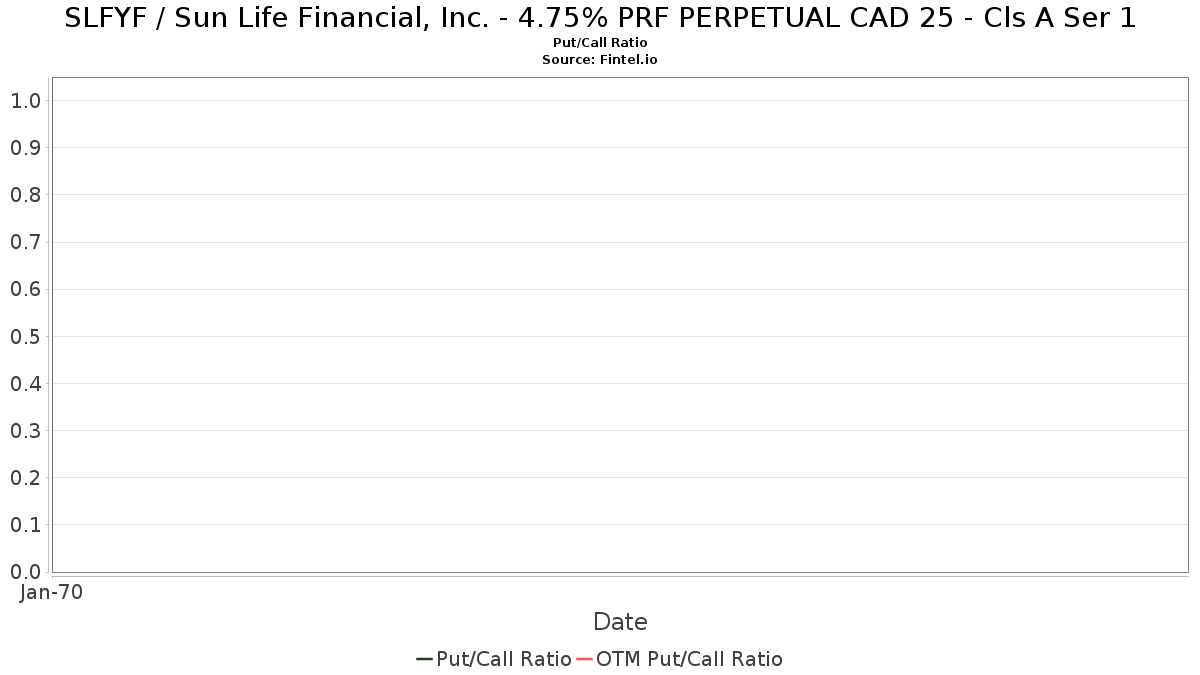The width and height of the screenshot is (1200, 675).
Task: Click the 0.2 y-axis label
Action: [25, 478]
